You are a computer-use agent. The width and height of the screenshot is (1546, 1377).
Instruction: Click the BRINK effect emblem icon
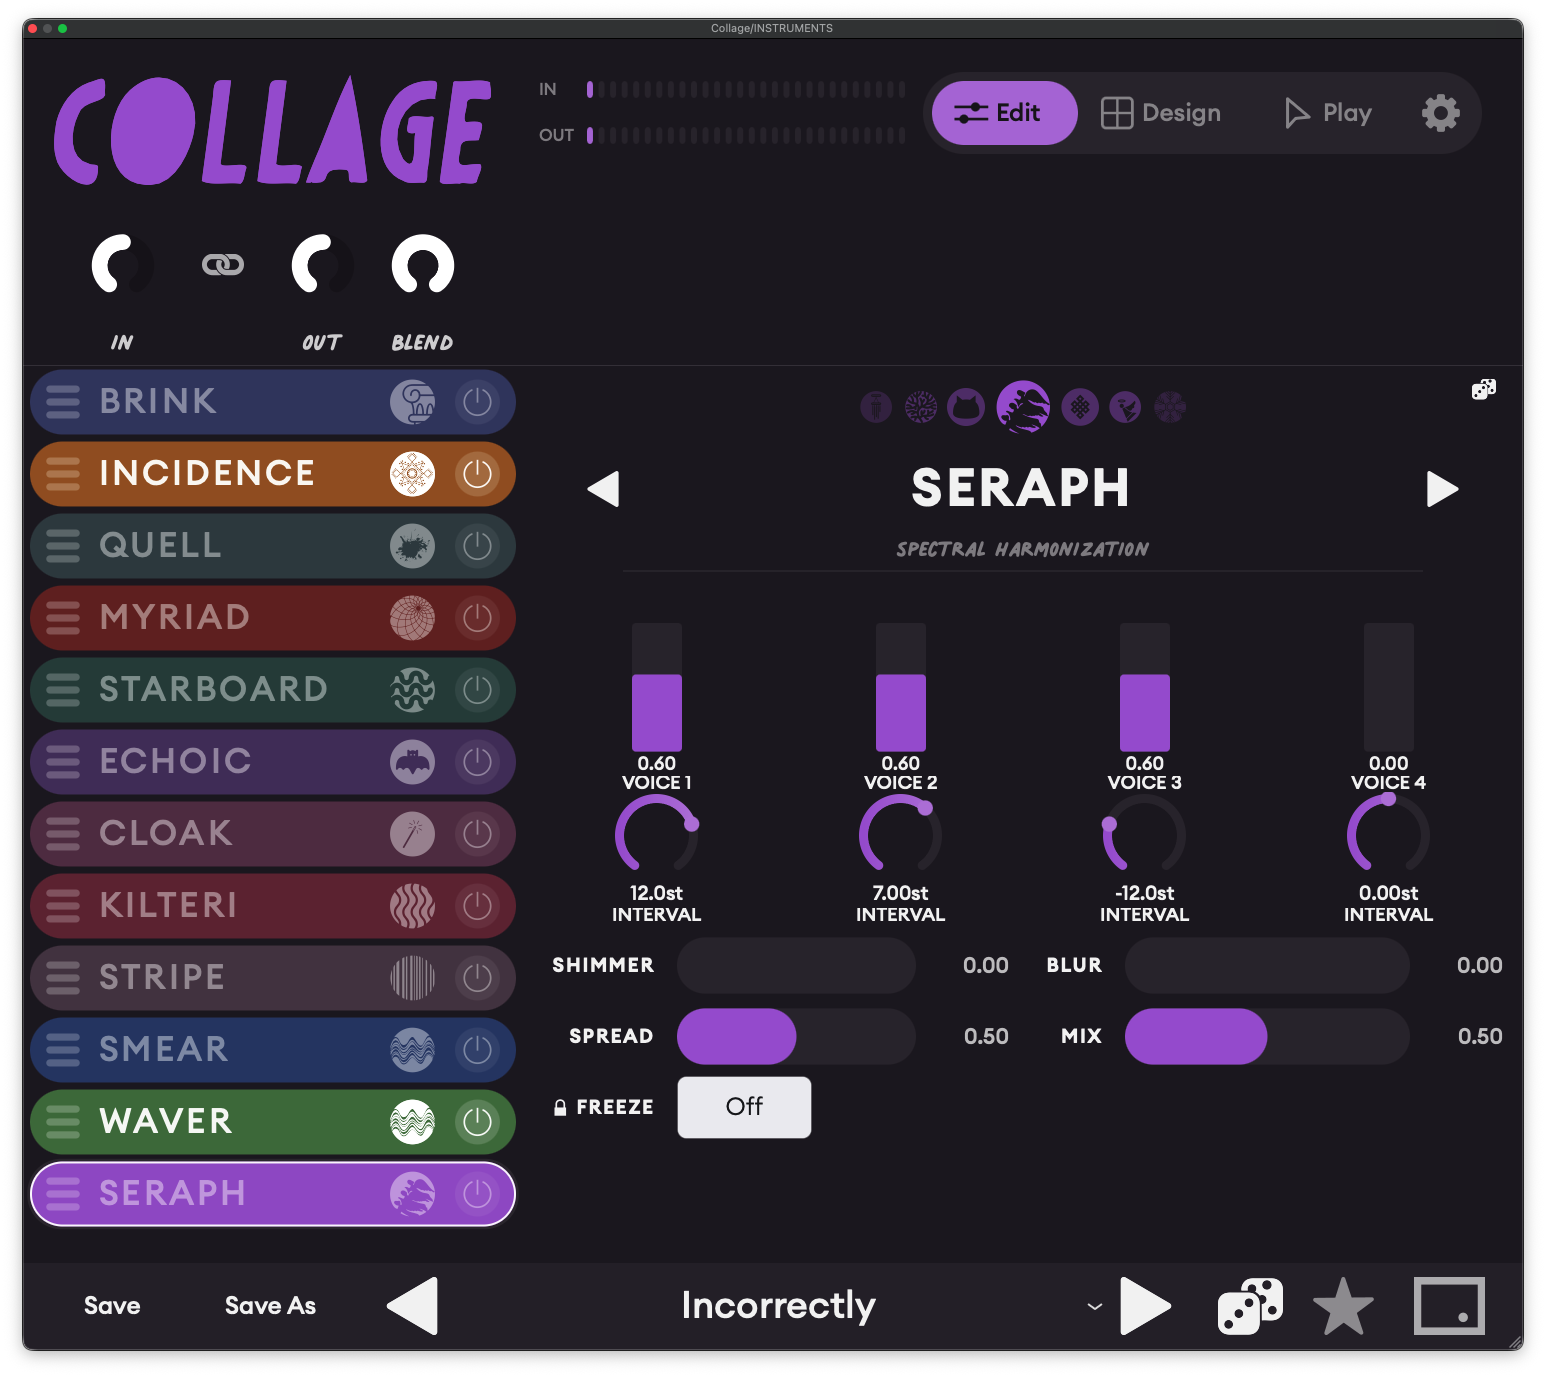(x=412, y=402)
